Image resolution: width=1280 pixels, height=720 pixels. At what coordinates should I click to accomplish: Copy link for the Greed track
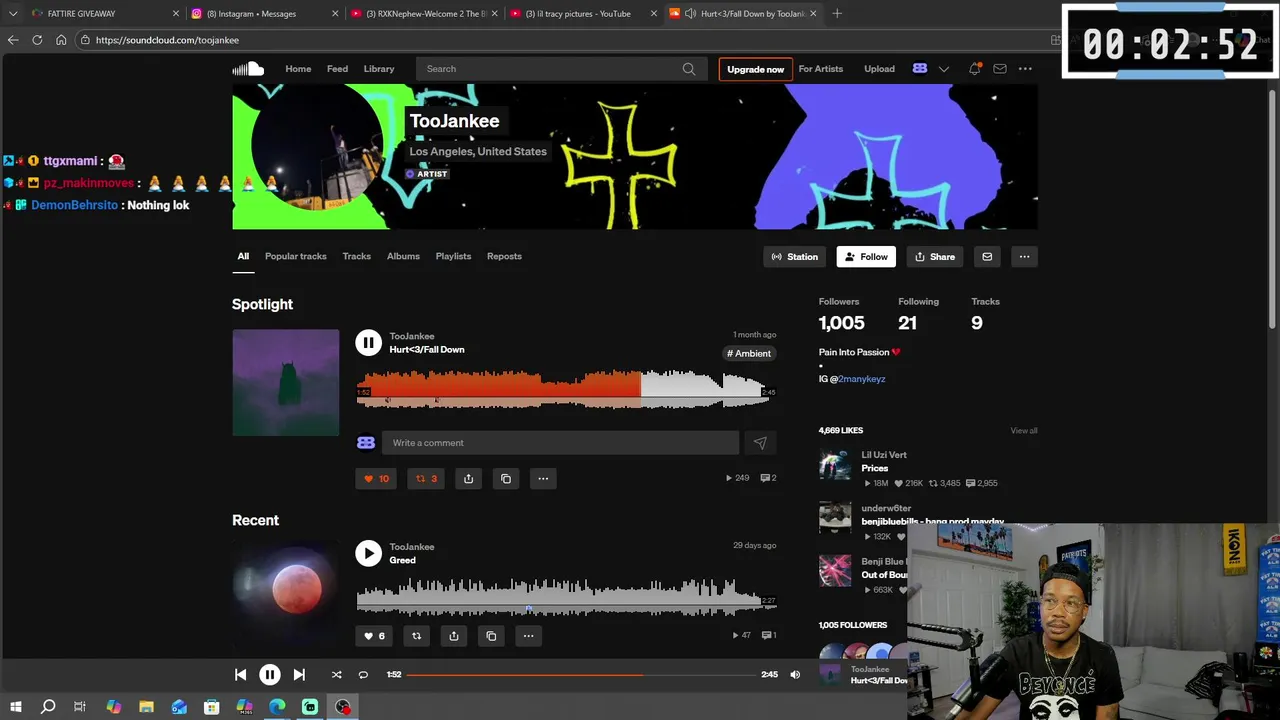pyautogui.click(x=491, y=636)
